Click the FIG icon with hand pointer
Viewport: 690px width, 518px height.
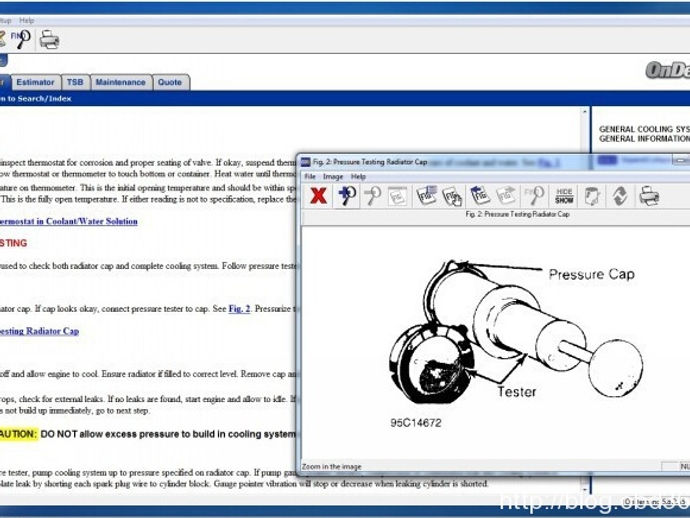pos(451,196)
